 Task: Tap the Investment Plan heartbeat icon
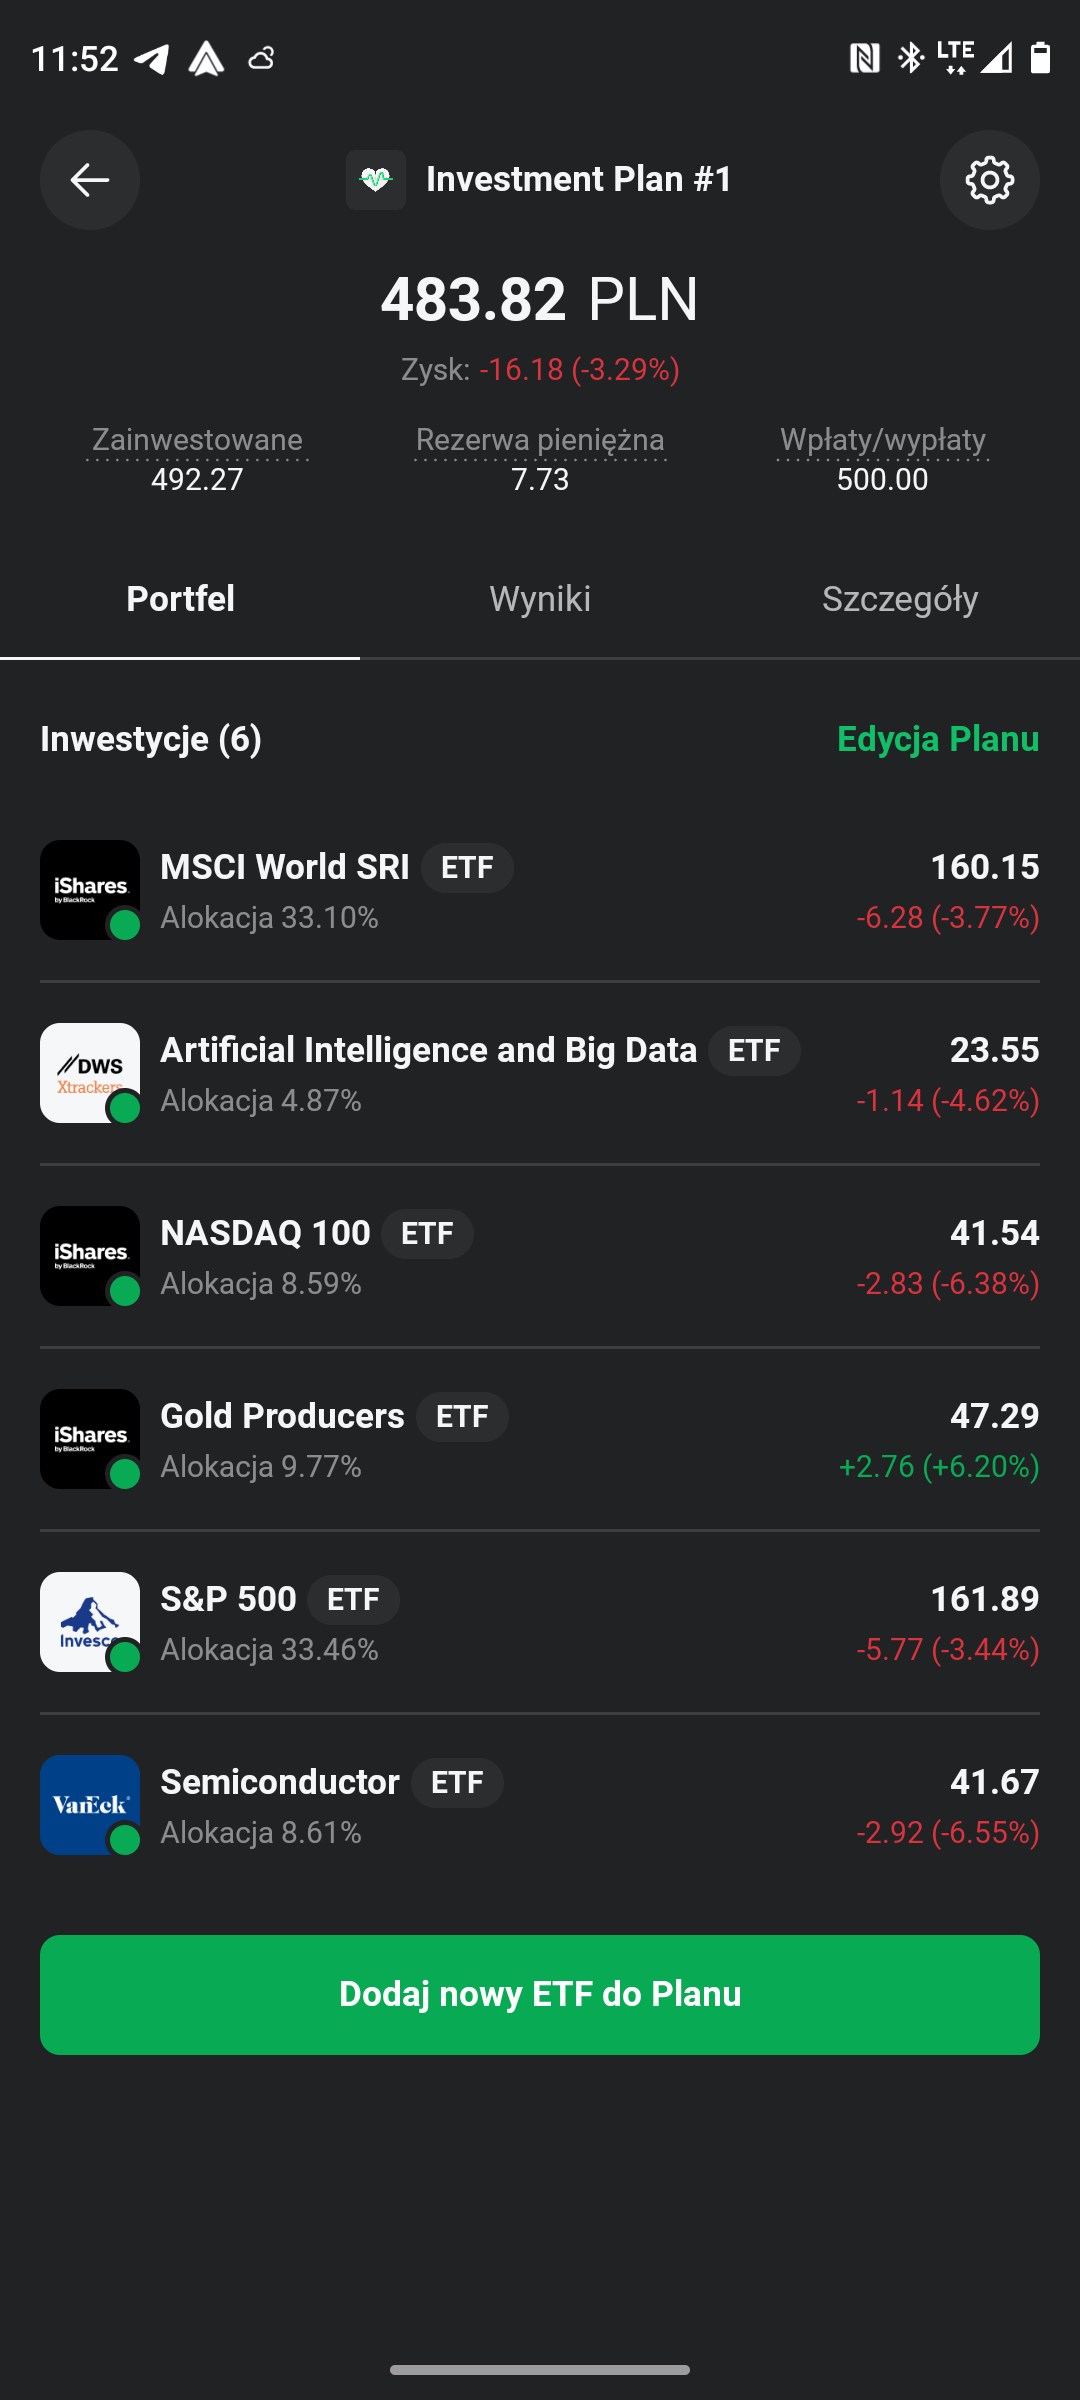coord(376,180)
